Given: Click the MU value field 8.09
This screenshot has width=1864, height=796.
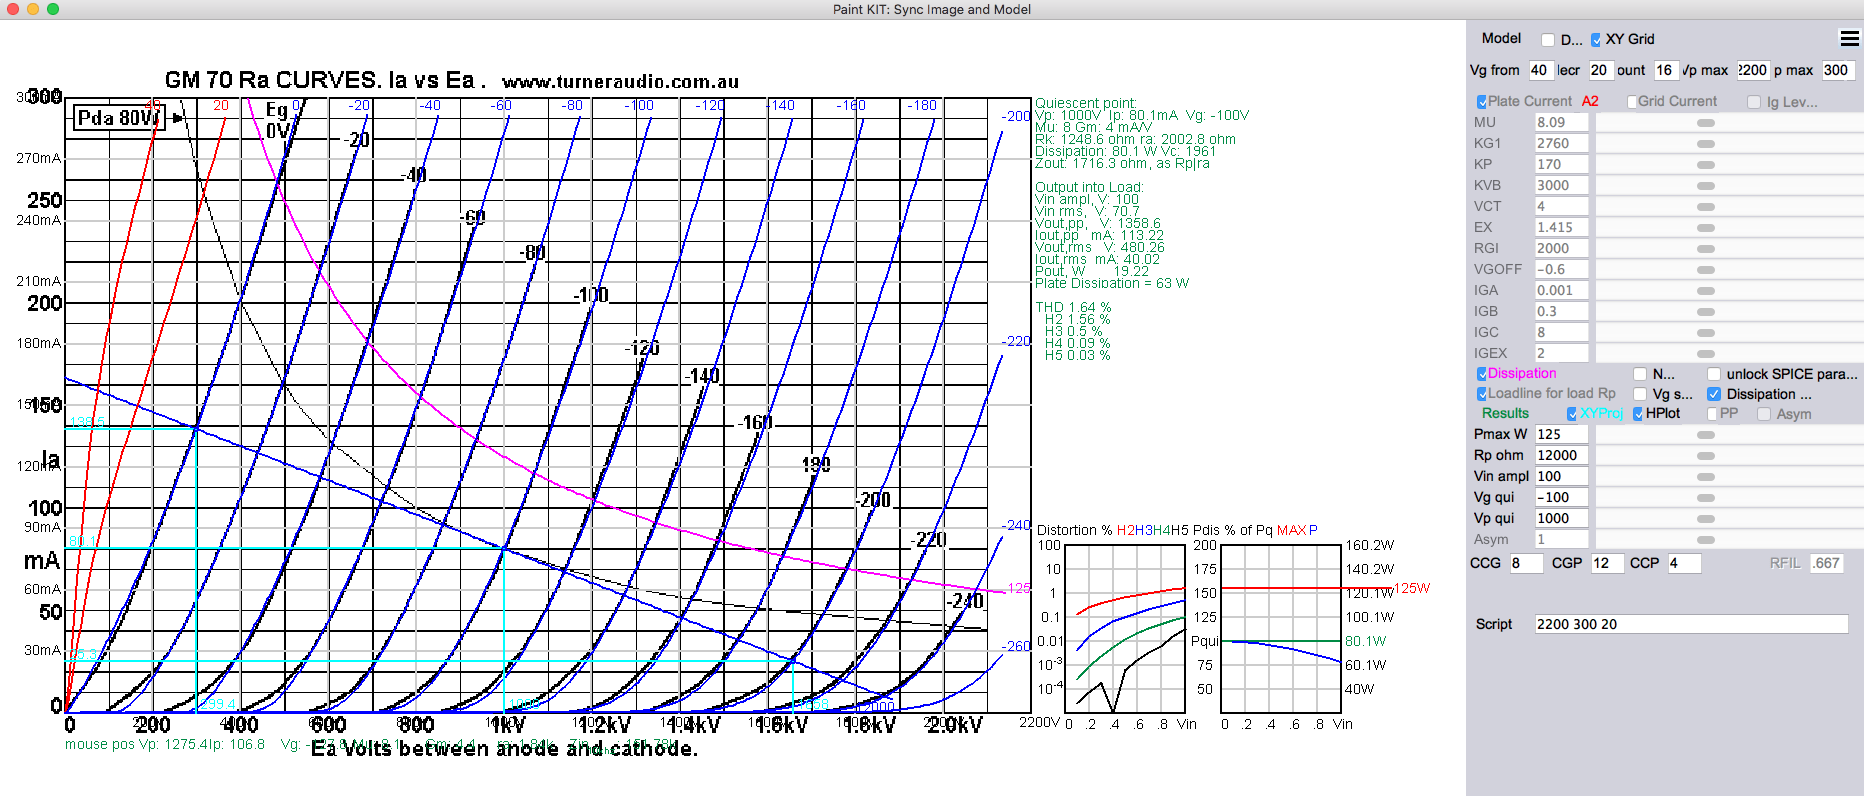Looking at the screenshot, I should coord(1561,123).
